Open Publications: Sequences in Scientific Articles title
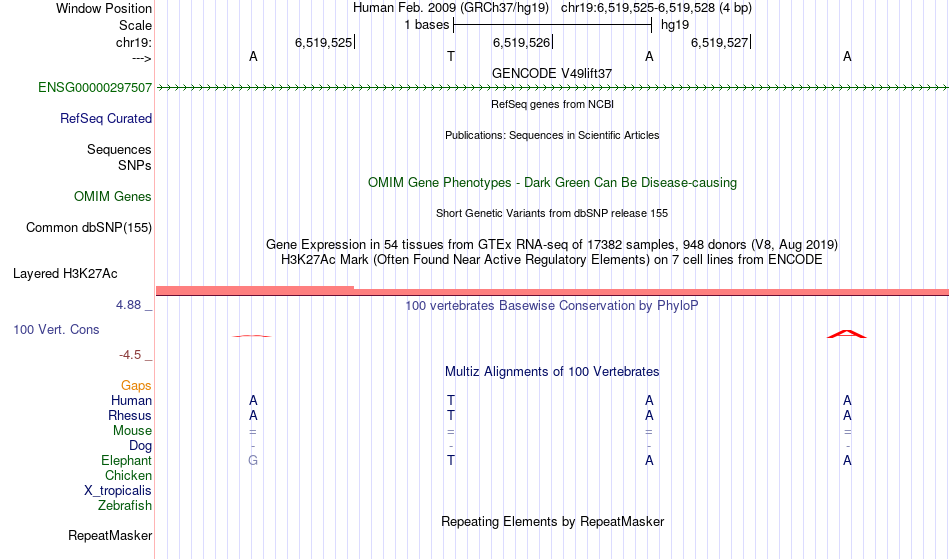This screenshot has width=950, height=559. (552, 136)
